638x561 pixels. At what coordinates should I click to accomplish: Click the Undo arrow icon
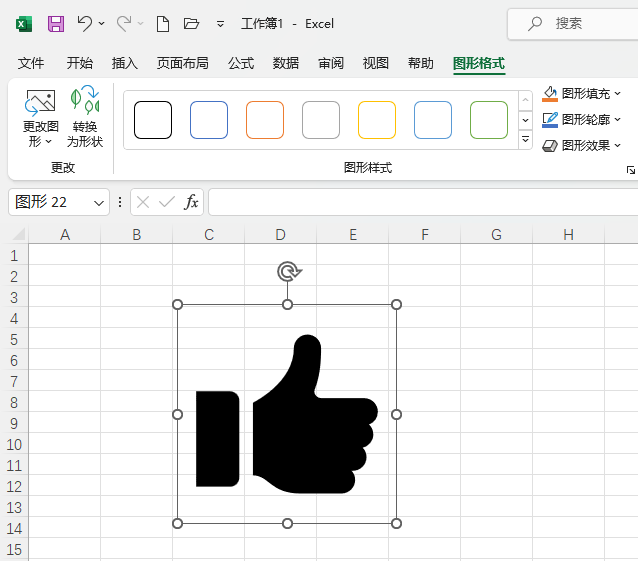click(x=85, y=23)
